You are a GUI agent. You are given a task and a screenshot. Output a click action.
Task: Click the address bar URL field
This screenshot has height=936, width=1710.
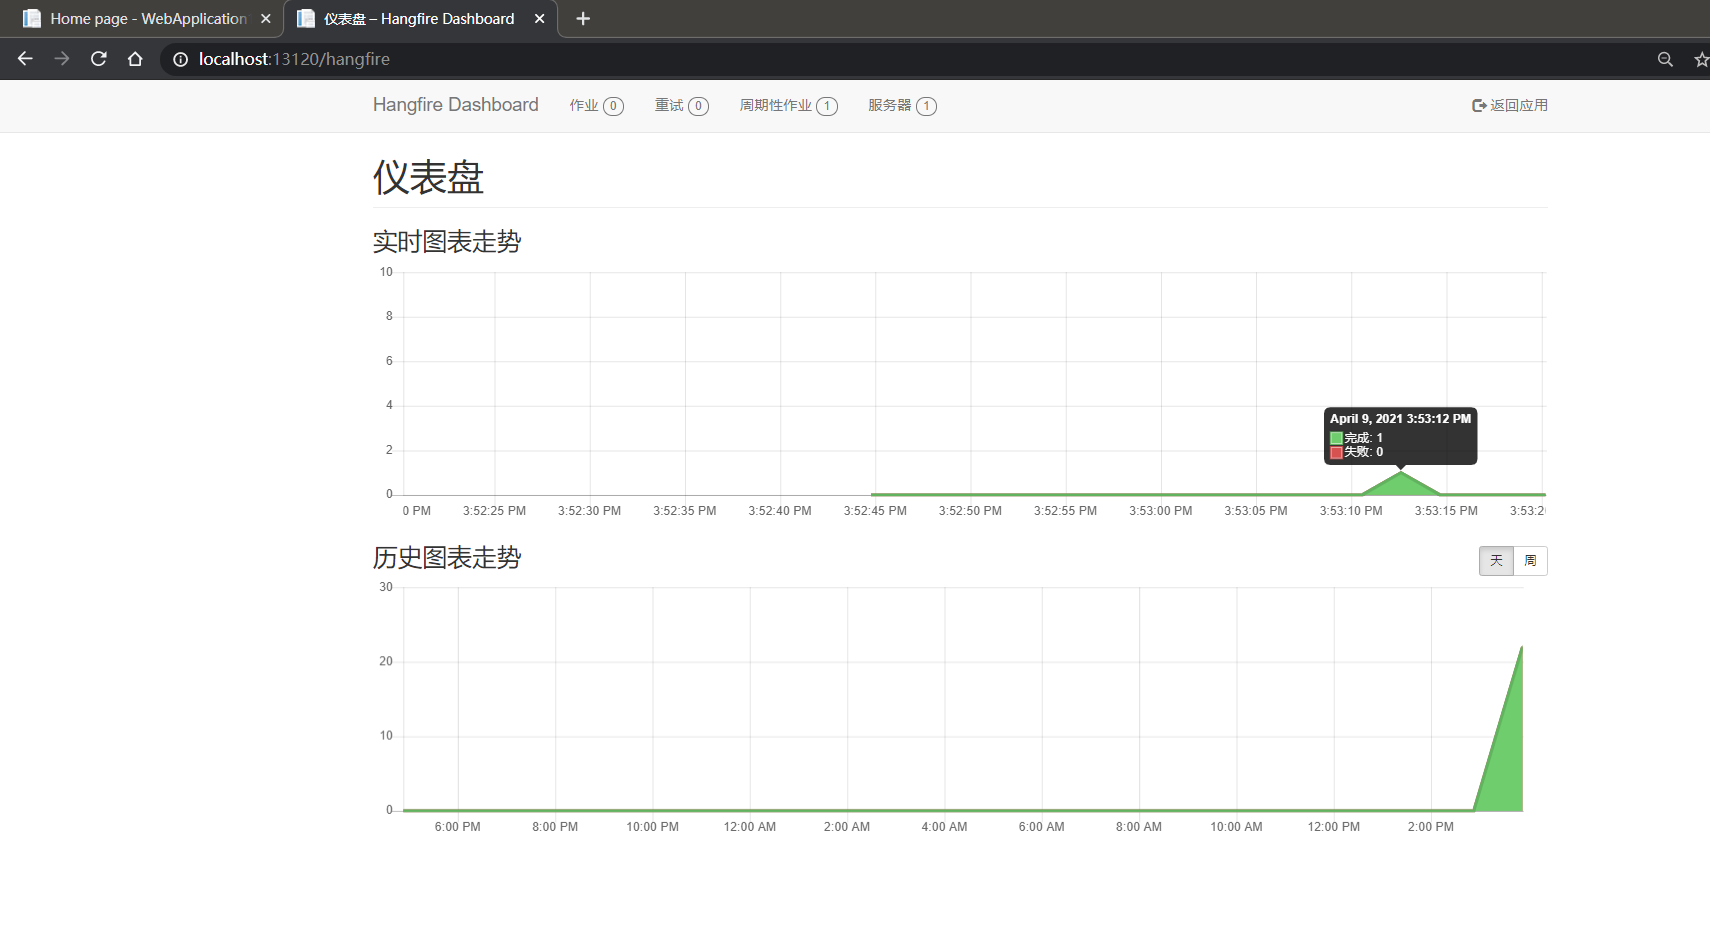(x=900, y=60)
